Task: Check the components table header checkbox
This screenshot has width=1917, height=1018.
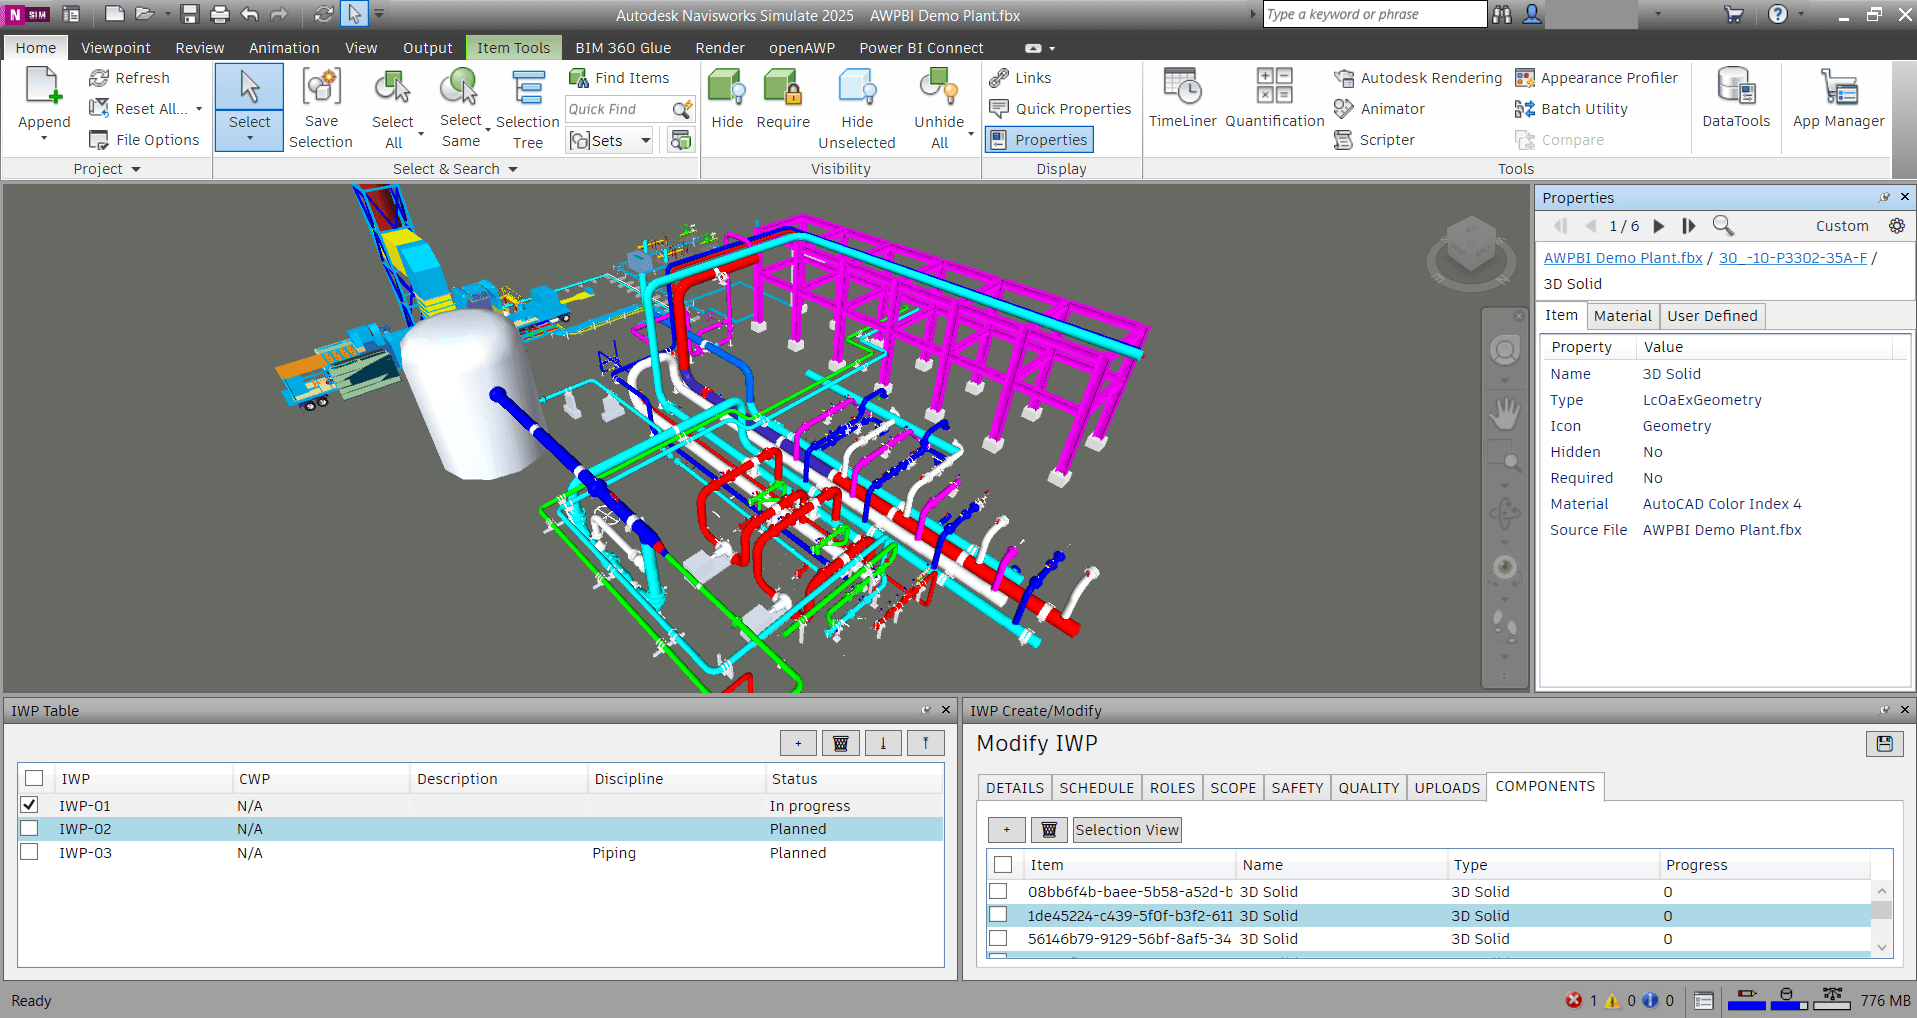Action: (x=1003, y=865)
